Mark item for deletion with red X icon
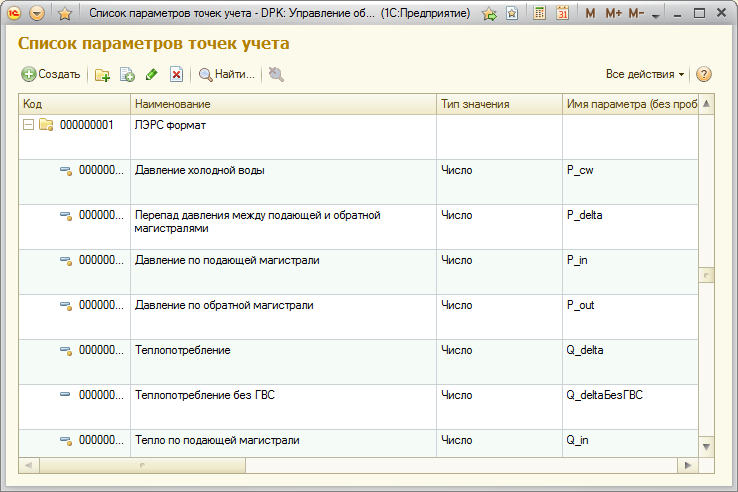 [176, 74]
